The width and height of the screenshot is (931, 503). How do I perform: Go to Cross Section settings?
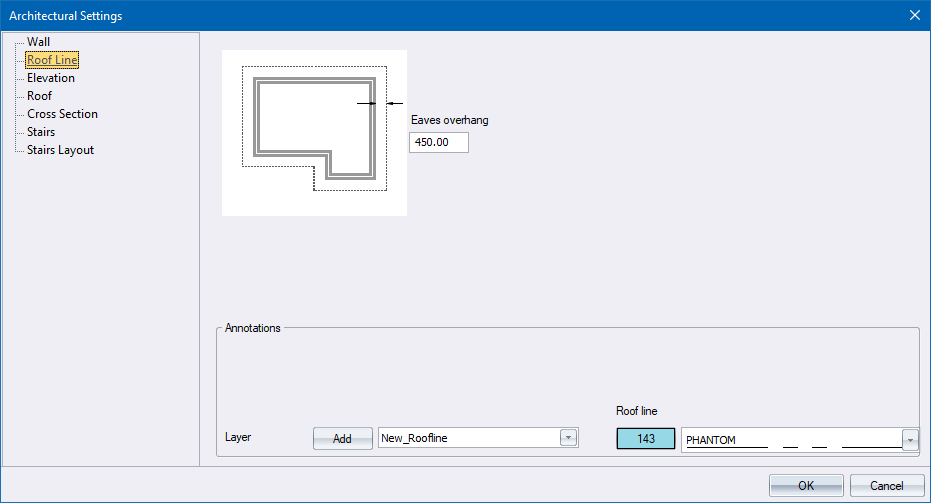[x=62, y=114]
